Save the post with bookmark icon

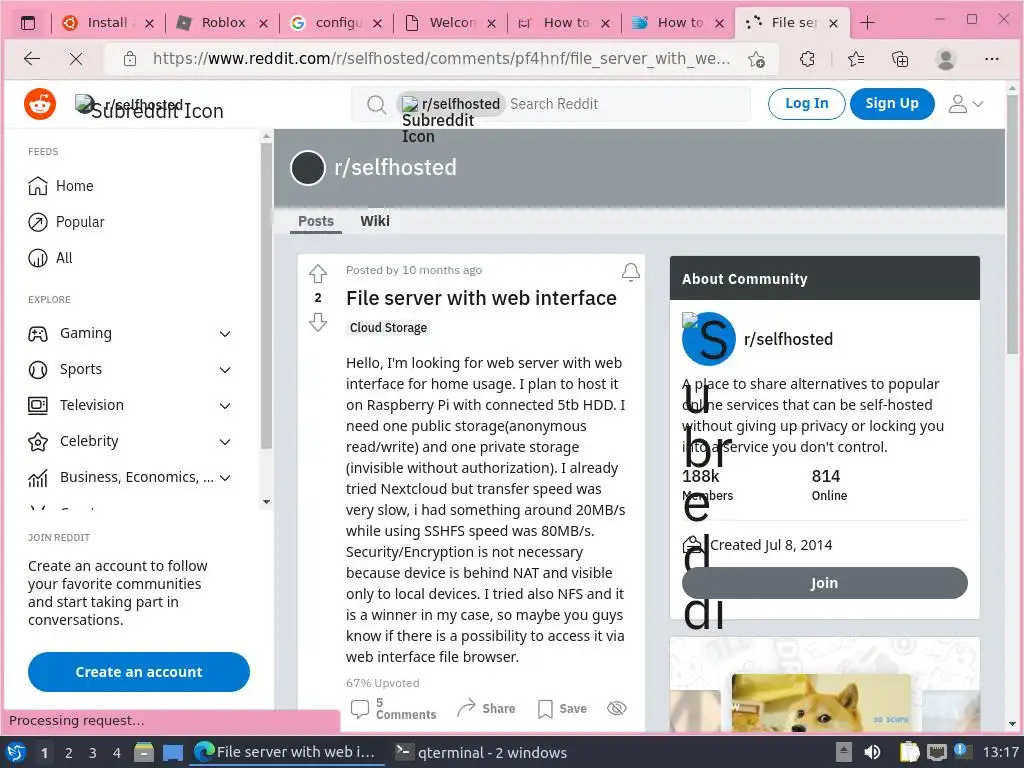click(x=562, y=709)
